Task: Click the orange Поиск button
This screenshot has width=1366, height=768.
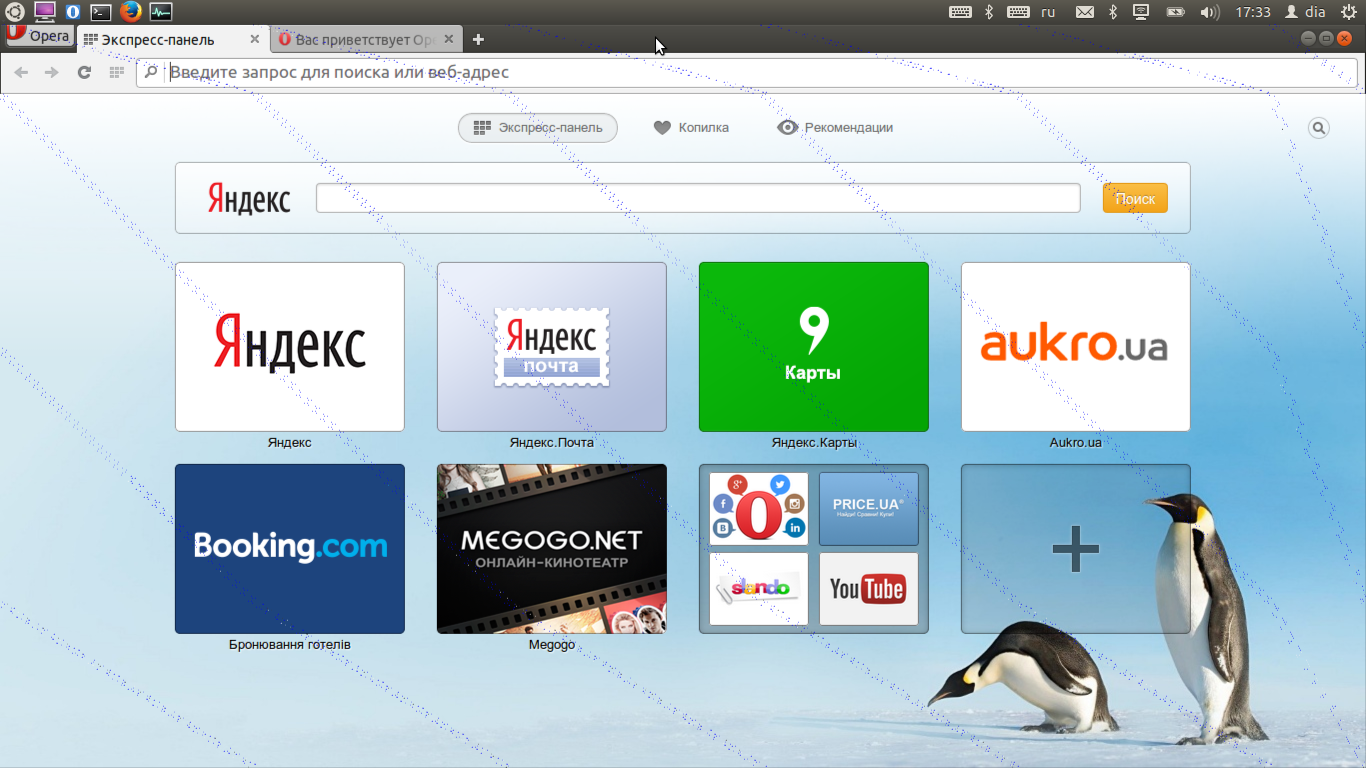Action: (x=1135, y=198)
